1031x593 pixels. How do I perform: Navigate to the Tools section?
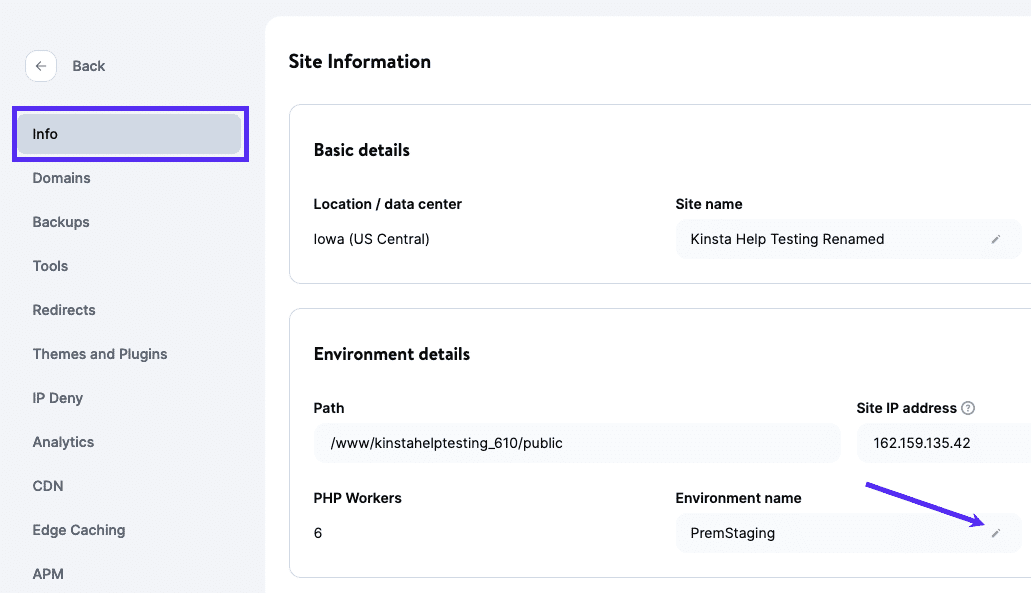[50, 266]
